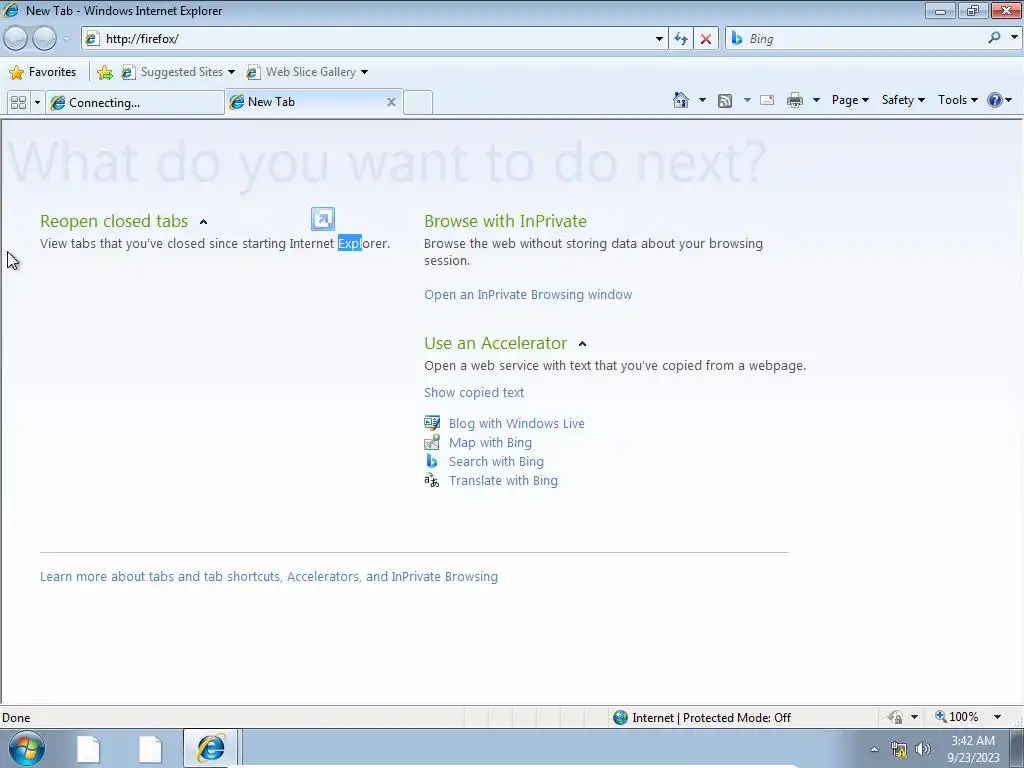The image size is (1024, 768).
Task: Click Open an InPrivate Browsing window link
Action: point(528,295)
